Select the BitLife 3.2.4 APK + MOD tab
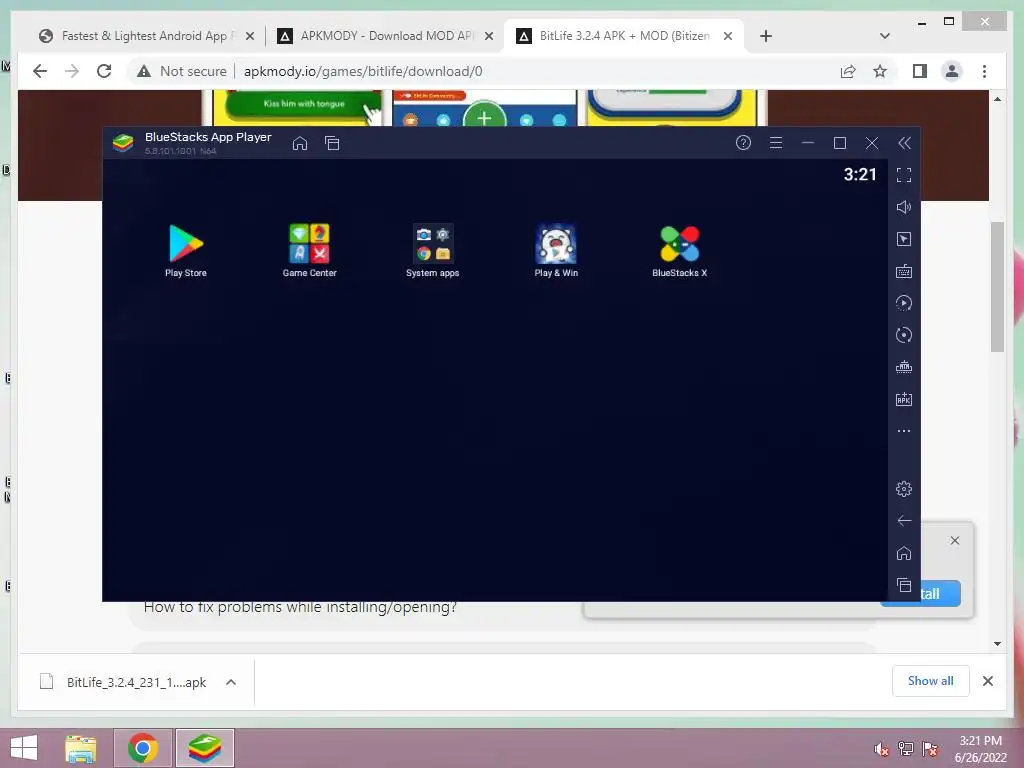 624,36
